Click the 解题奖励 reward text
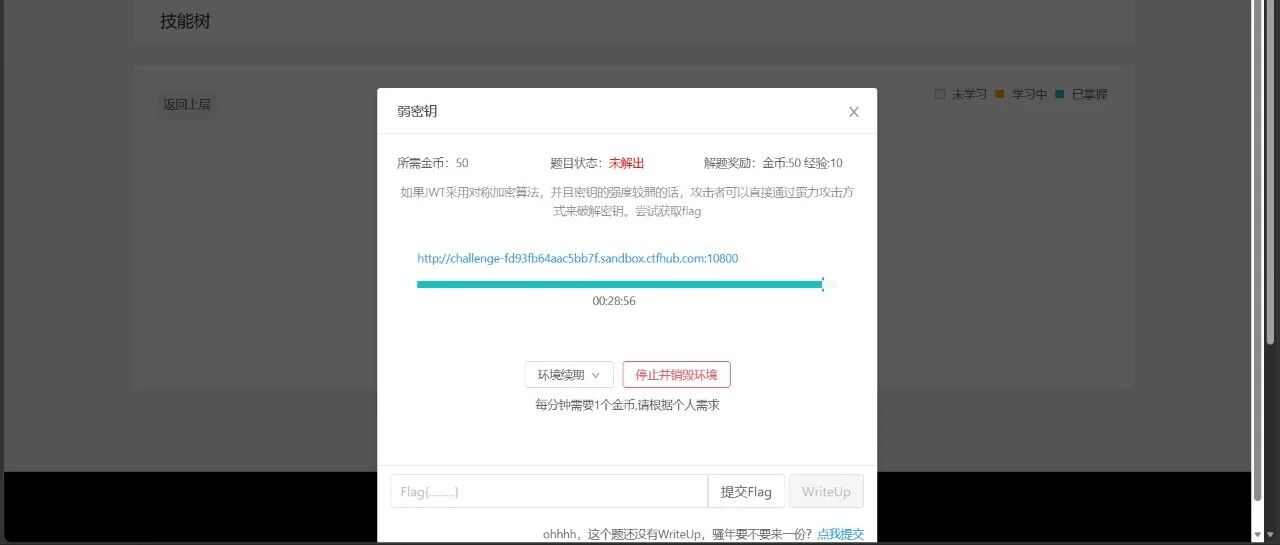1280x545 pixels. [773, 163]
